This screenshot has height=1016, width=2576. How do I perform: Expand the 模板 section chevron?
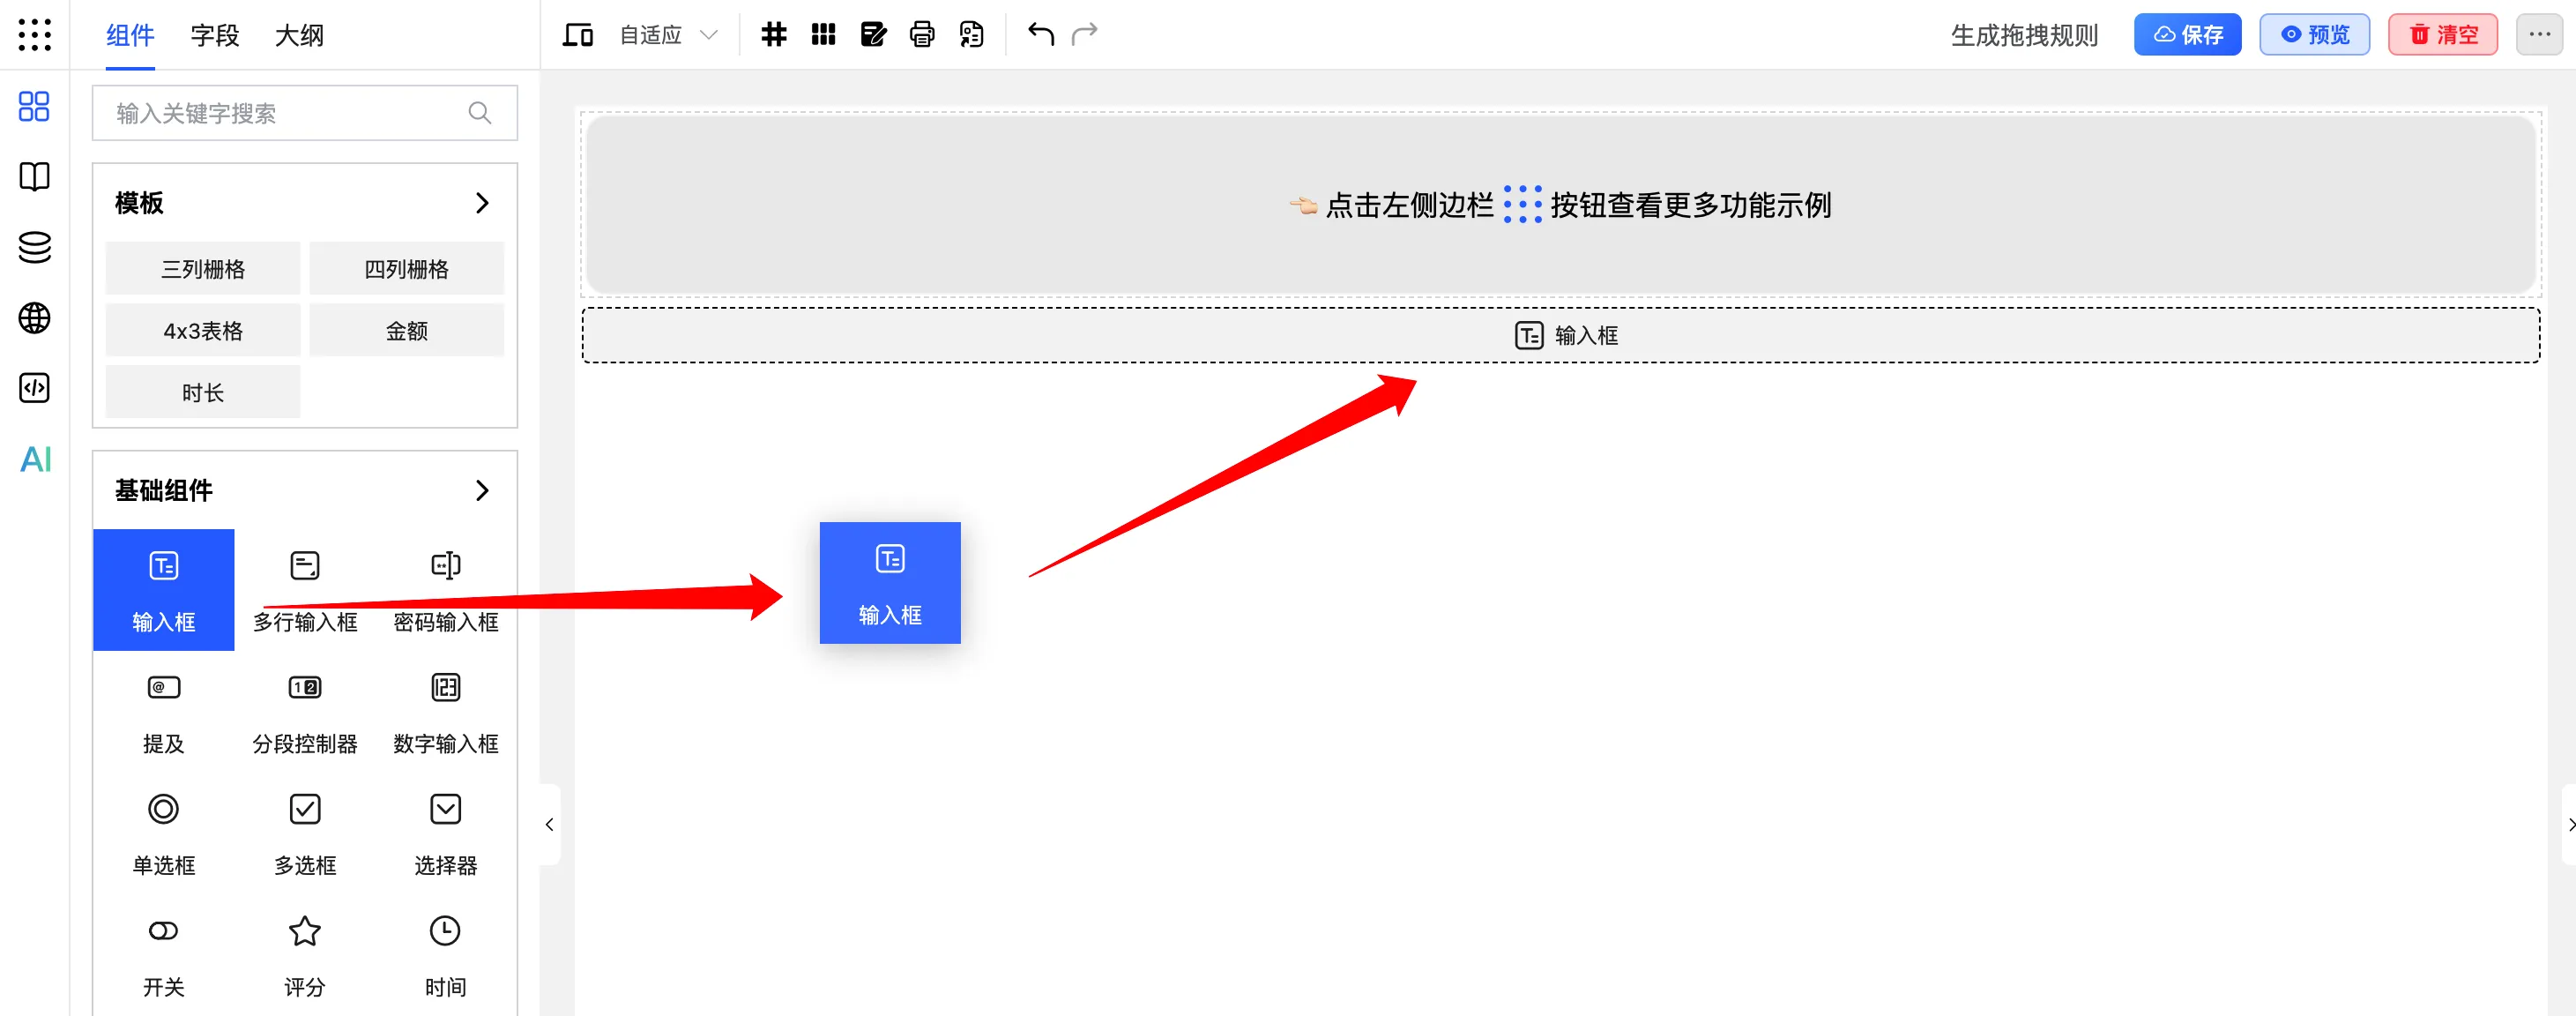tap(482, 203)
